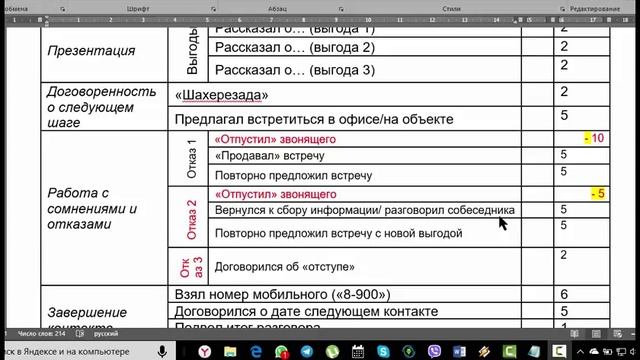This screenshot has width=640, height=360.
Task: Open the Стили group dialog launcher
Action: [562, 9]
